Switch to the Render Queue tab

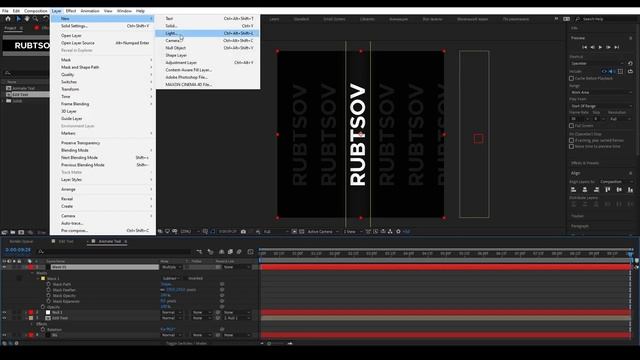click(21, 242)
